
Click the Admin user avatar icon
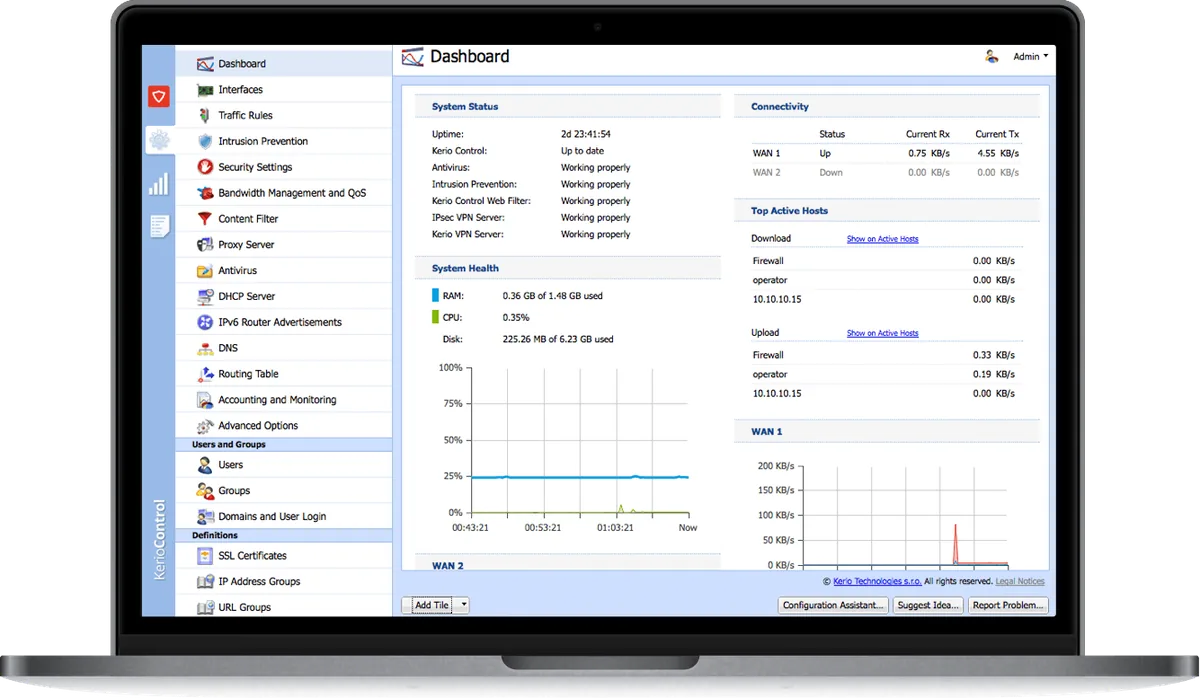pyautogui.click(x=992, y=57)
